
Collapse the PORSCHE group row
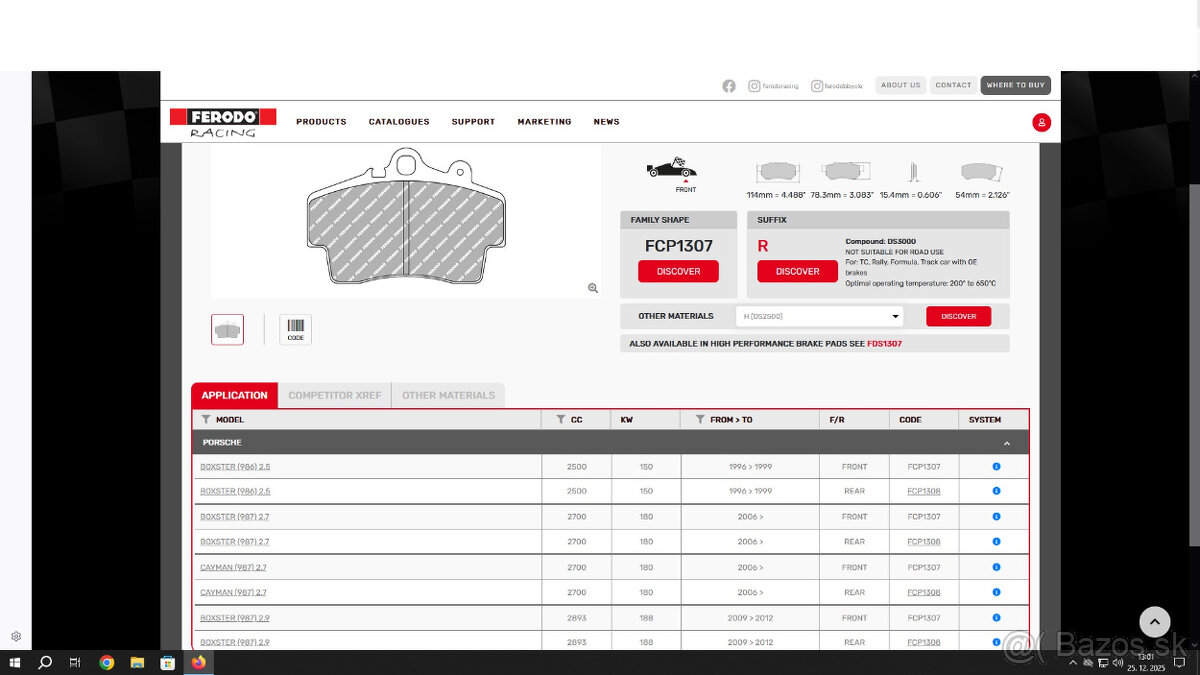(x=1006, y=443)
